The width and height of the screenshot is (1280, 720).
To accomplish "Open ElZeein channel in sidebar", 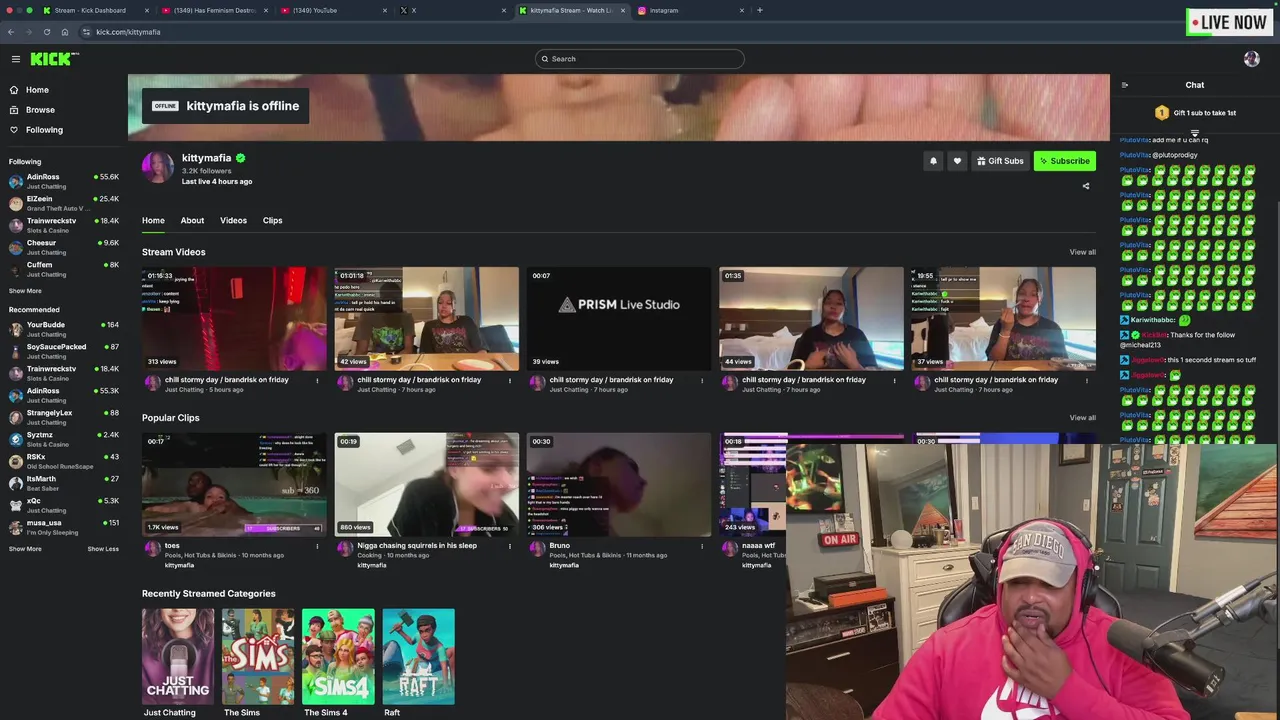I will point(63,203).
